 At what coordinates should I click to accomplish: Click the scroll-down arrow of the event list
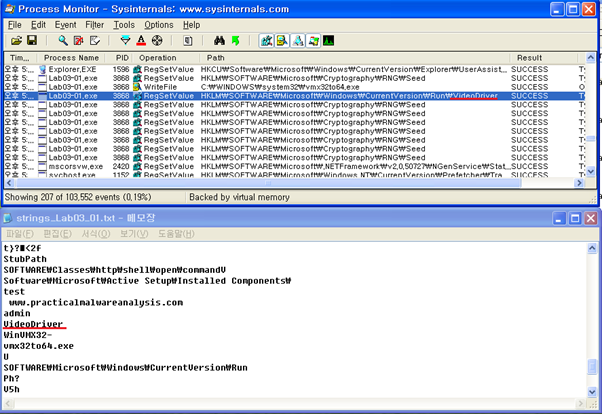coord(590,172)
